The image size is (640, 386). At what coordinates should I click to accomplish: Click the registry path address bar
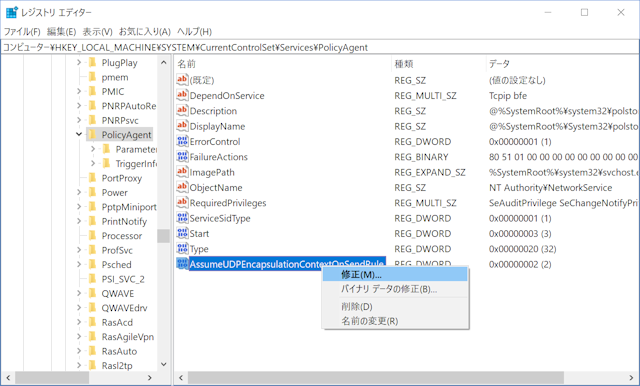point(320,47)
